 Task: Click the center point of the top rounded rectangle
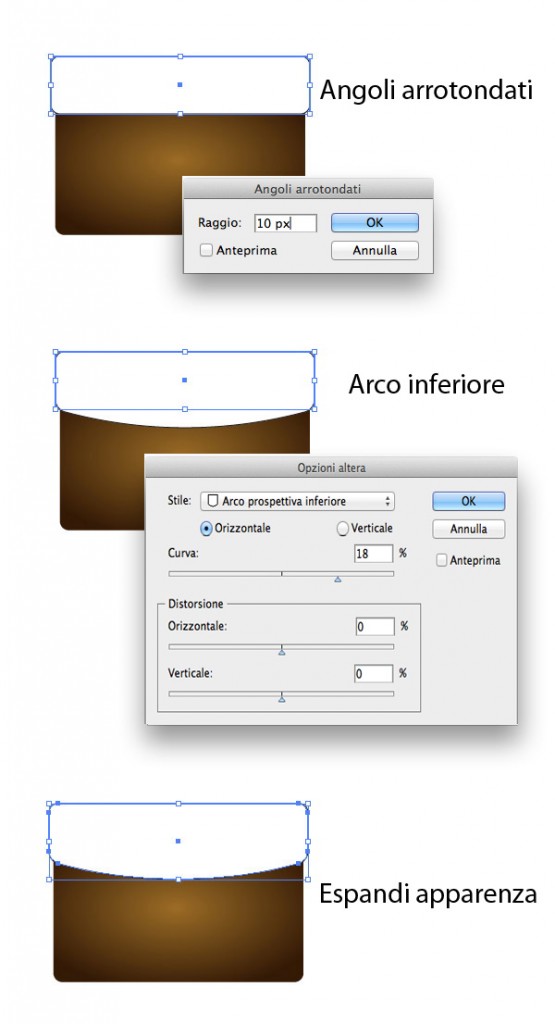point(180,84)
